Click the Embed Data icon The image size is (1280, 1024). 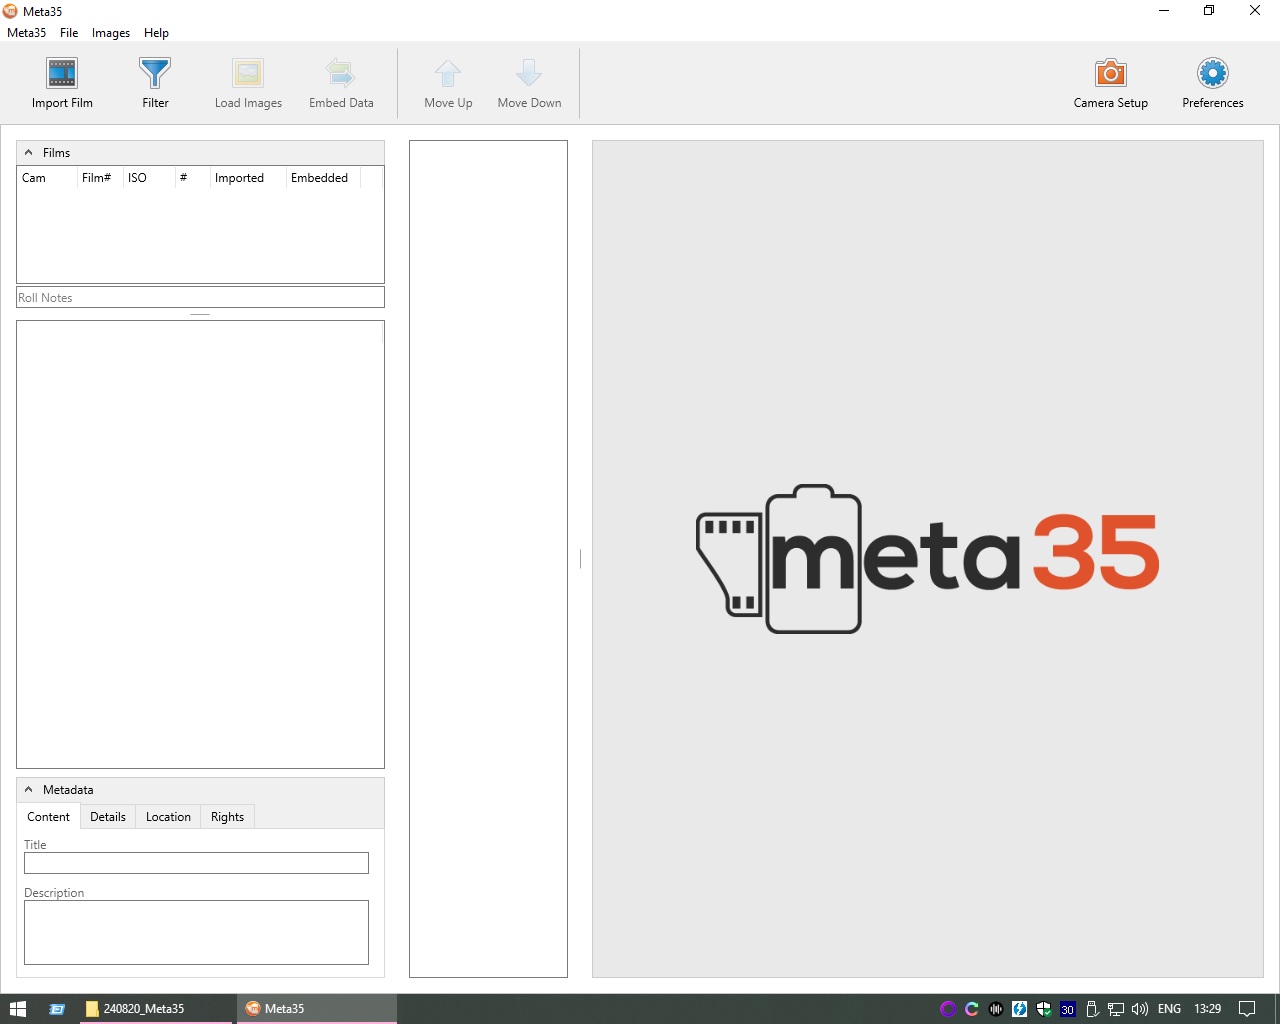click(341, 74)
